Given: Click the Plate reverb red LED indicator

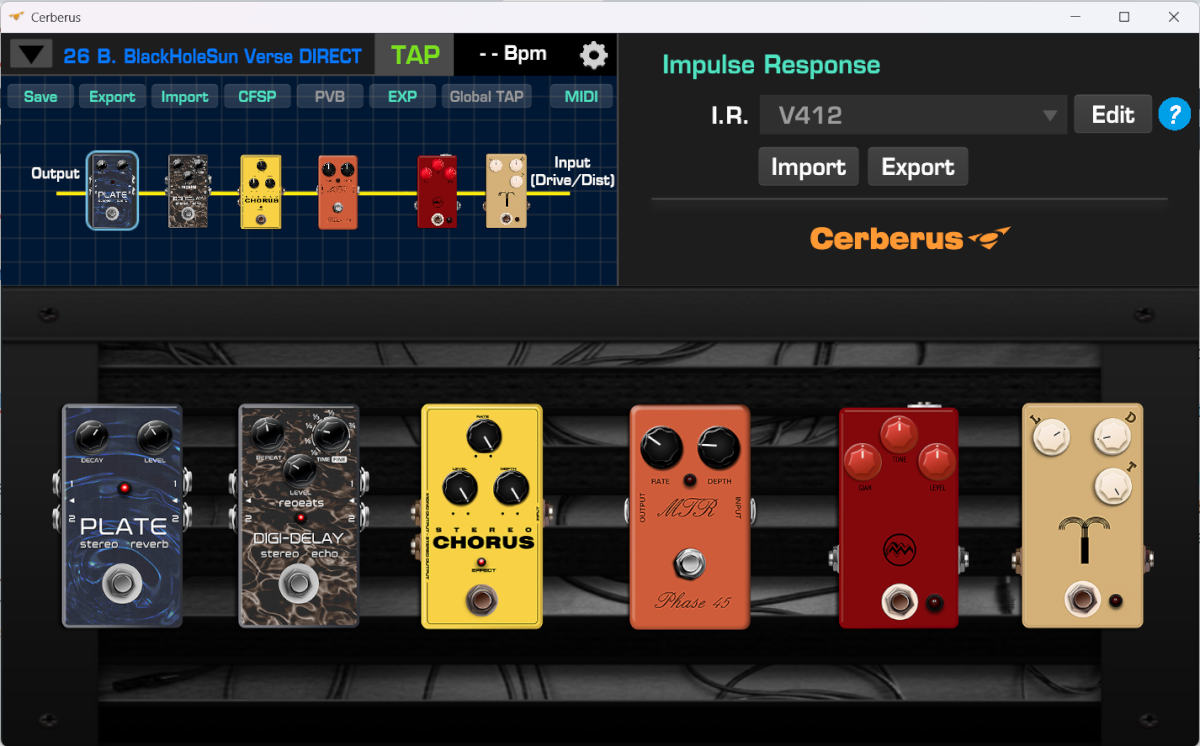Looking at the screenshot, I should (123, 488).
